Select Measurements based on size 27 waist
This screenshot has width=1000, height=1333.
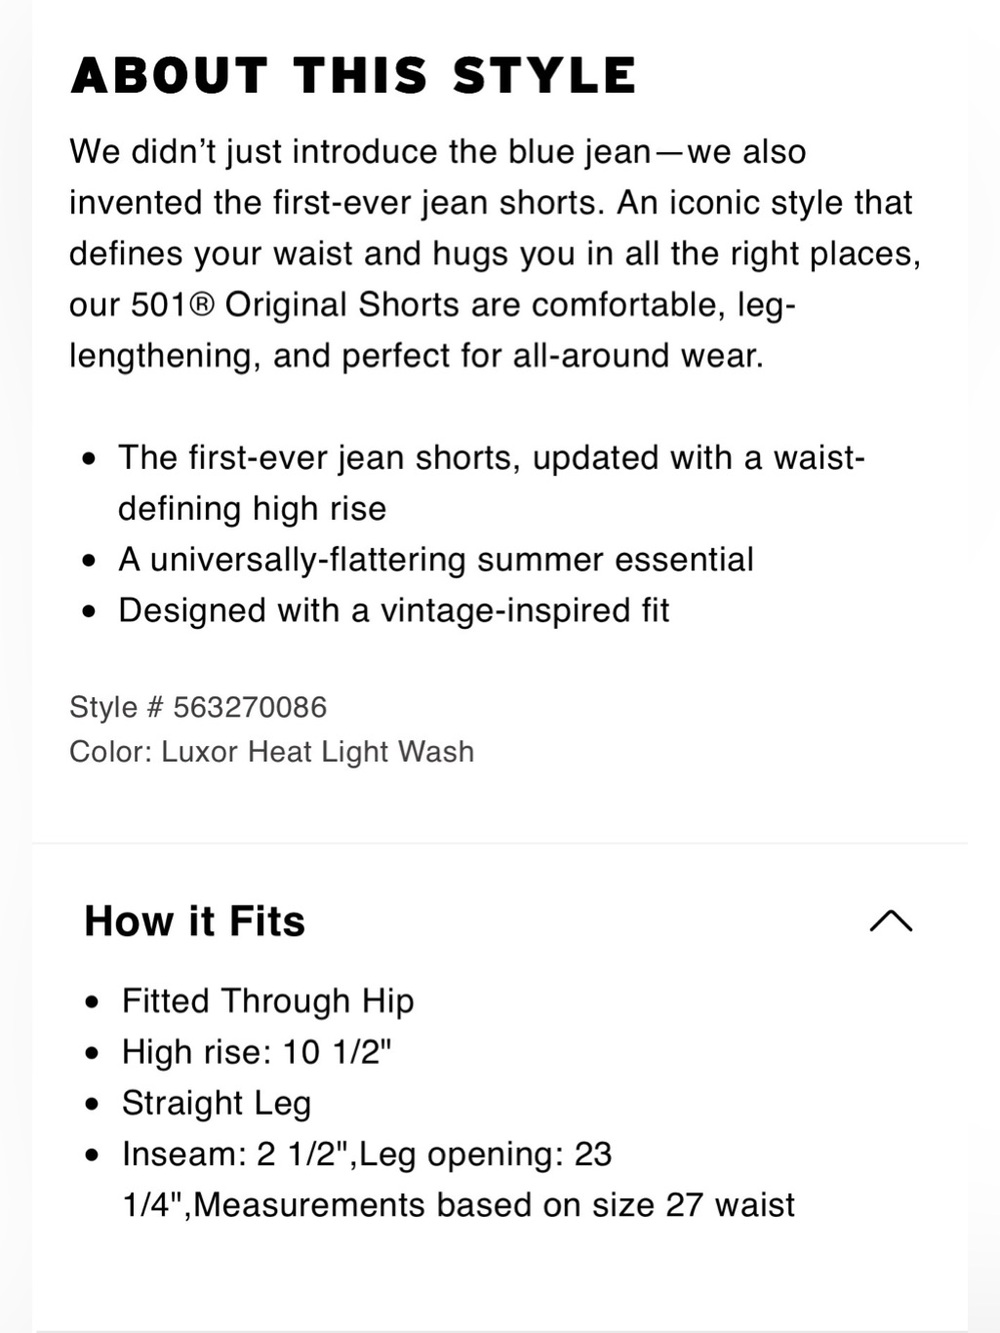pos(494,1205)
